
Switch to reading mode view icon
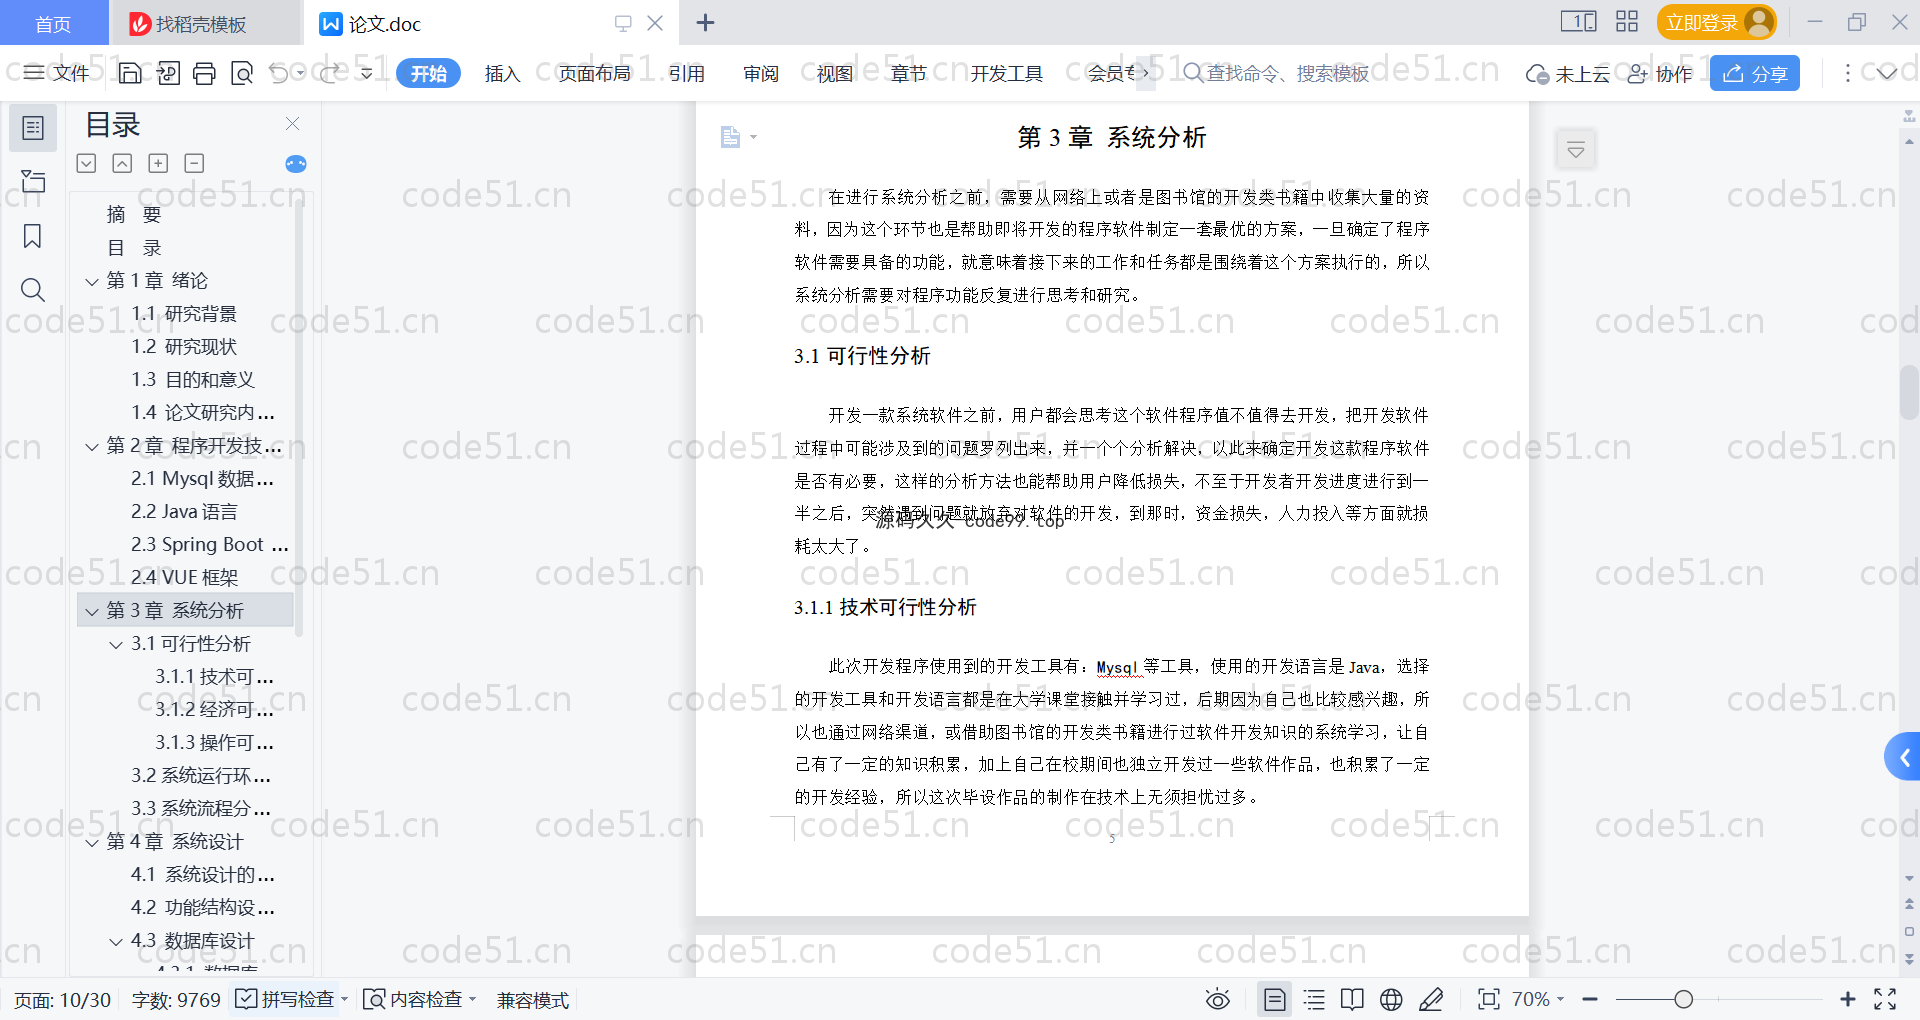pyautogui.click(x=1352, y=999)
